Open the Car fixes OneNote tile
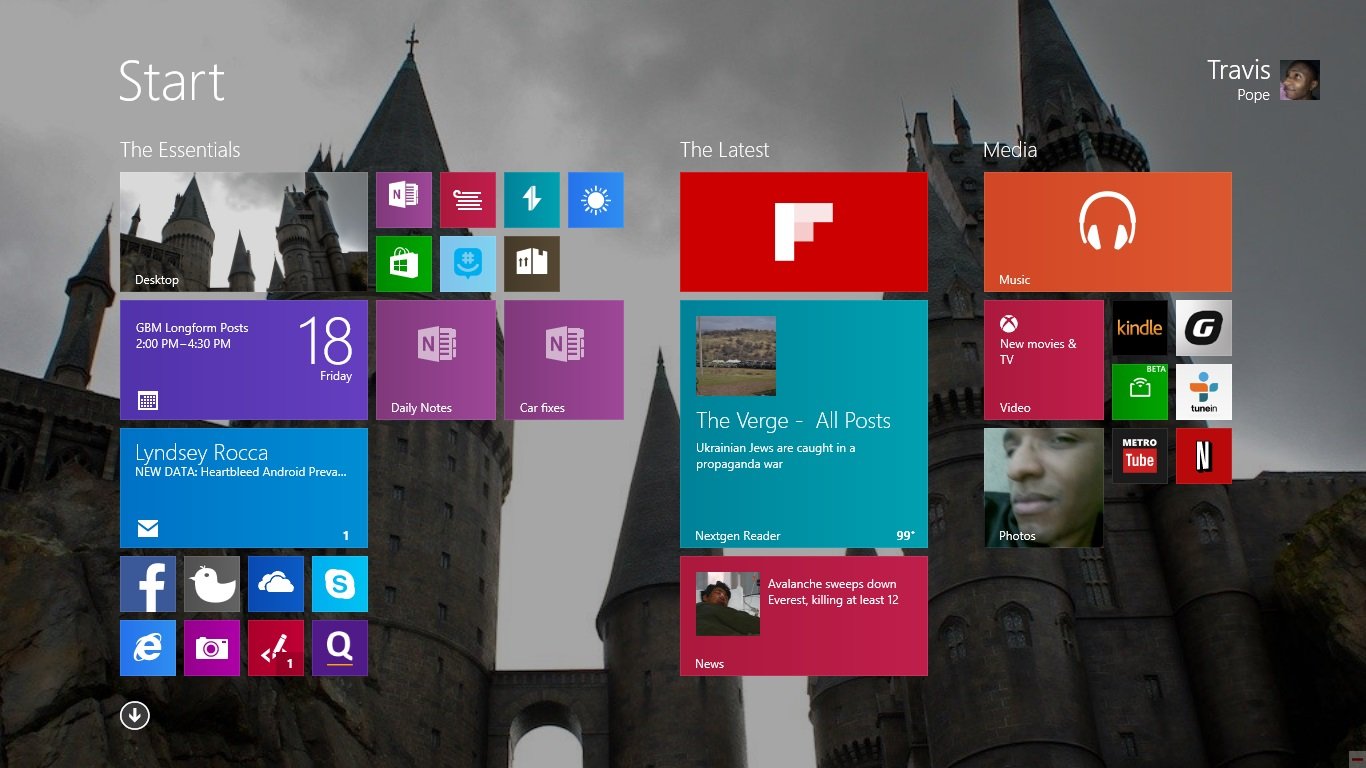The height and width of the screenshot is (768, 1366). click(x=564, y=360)
